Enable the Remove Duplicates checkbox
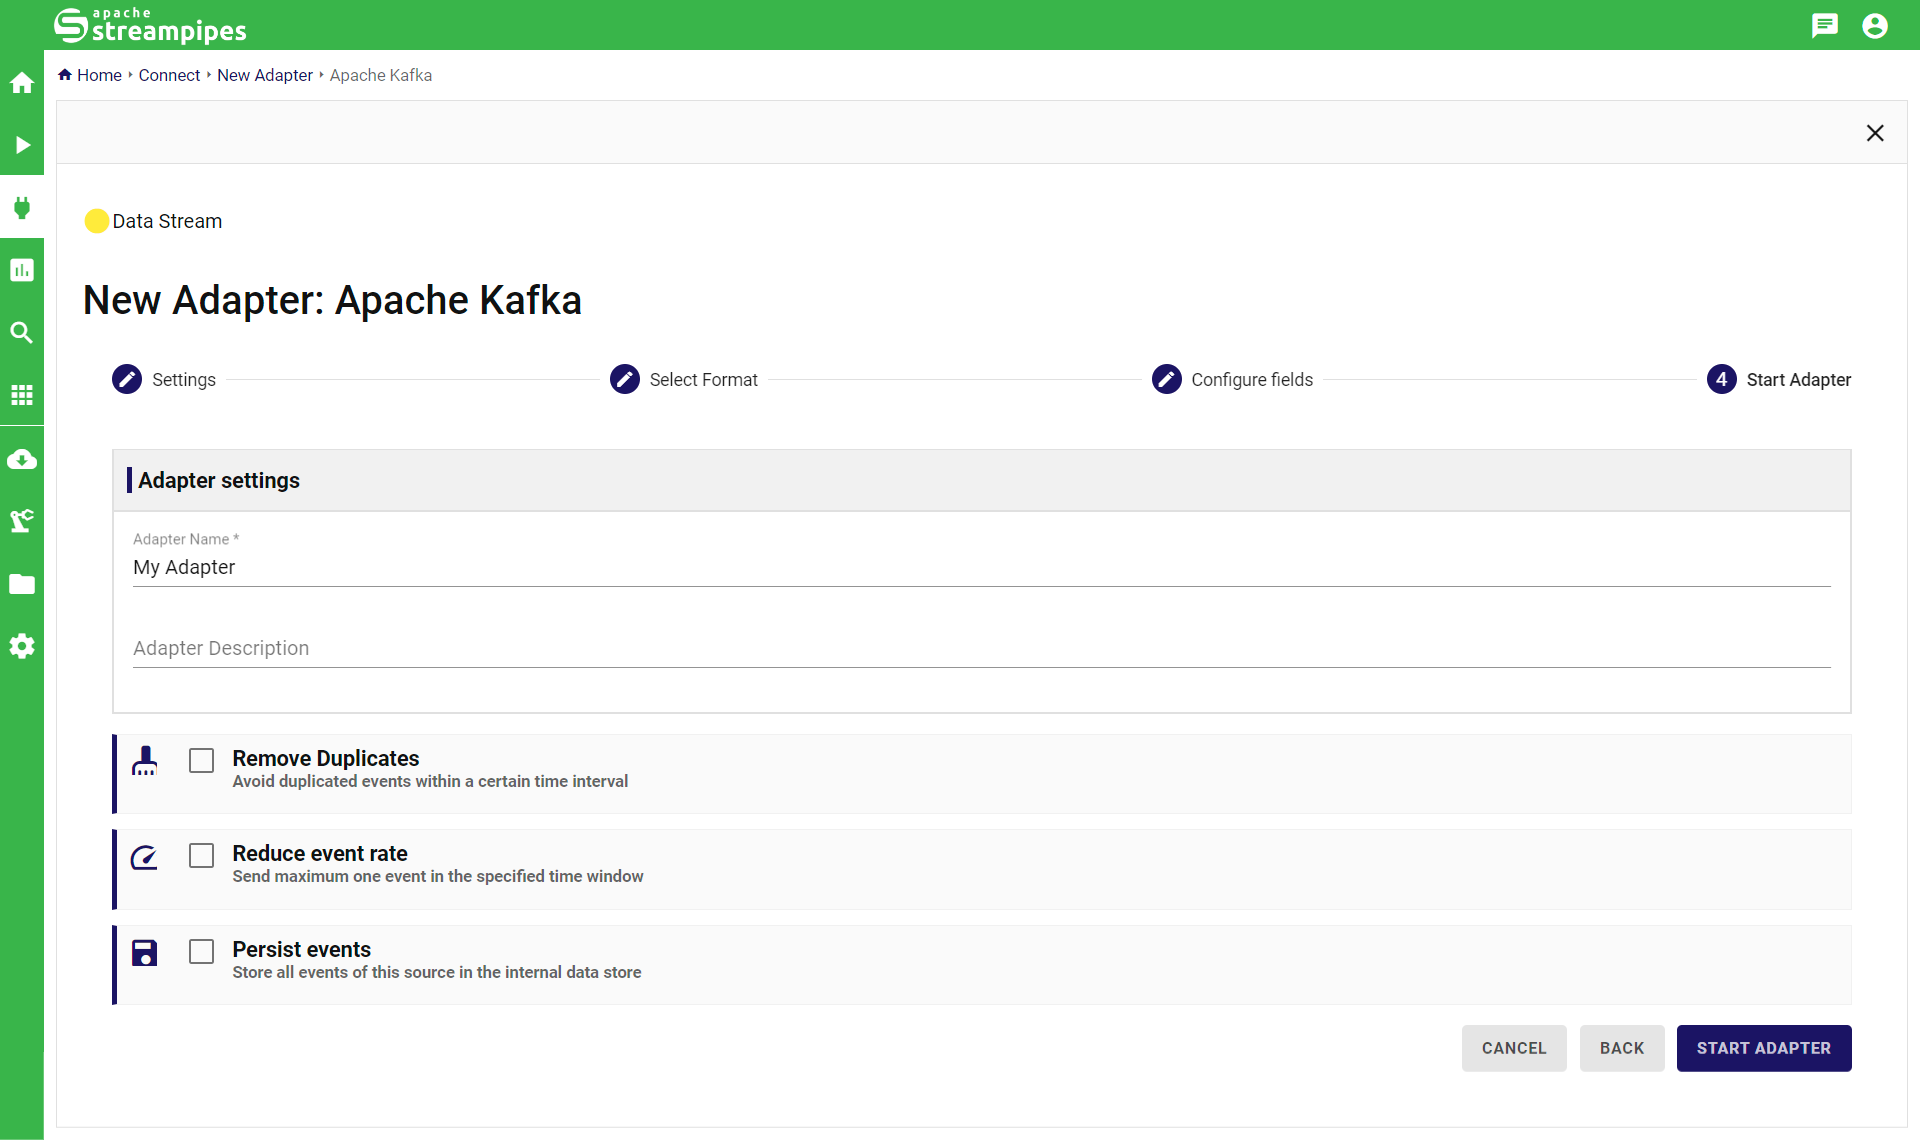The width and height of the screenshot is (1920, 1141). pos(202,761)
